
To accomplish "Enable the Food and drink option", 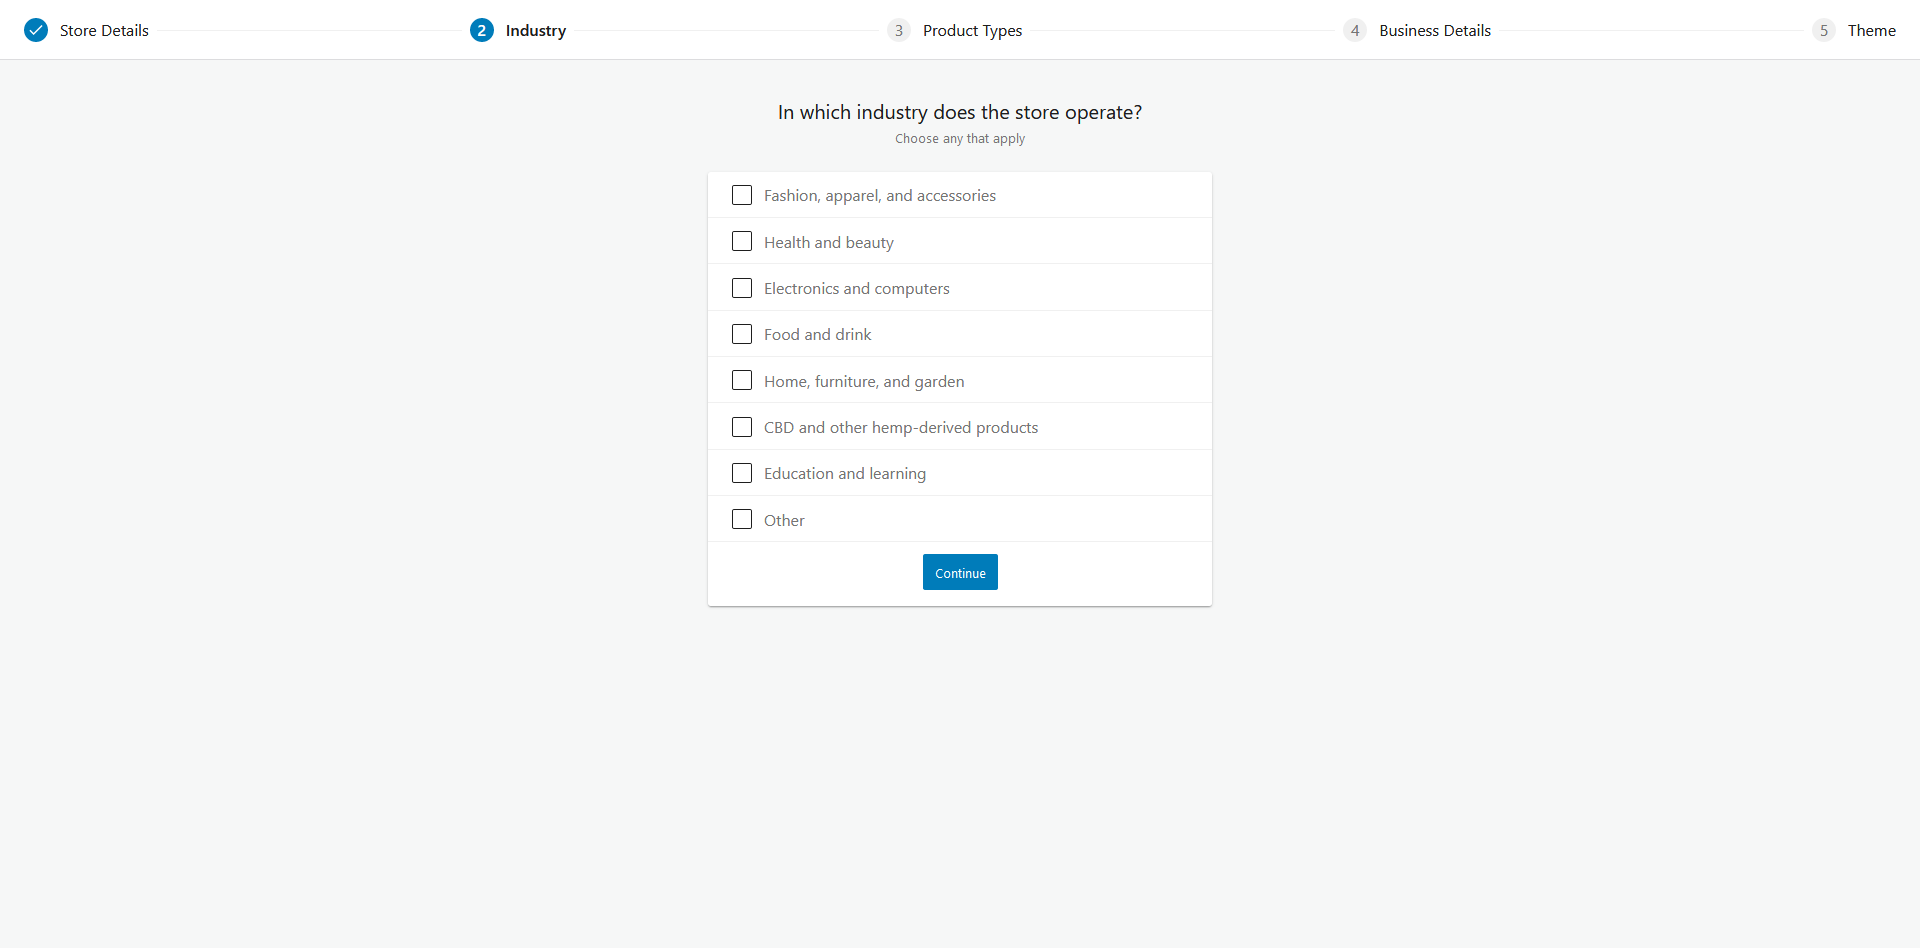I will pos(742,334).
